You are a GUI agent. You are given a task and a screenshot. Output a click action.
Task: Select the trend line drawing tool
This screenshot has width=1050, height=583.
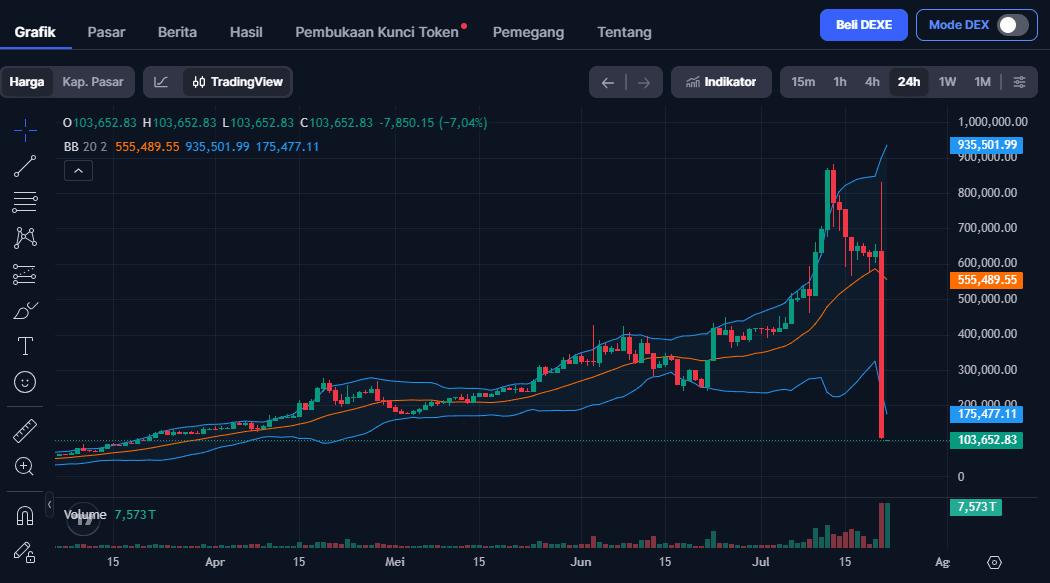(25, 167)
